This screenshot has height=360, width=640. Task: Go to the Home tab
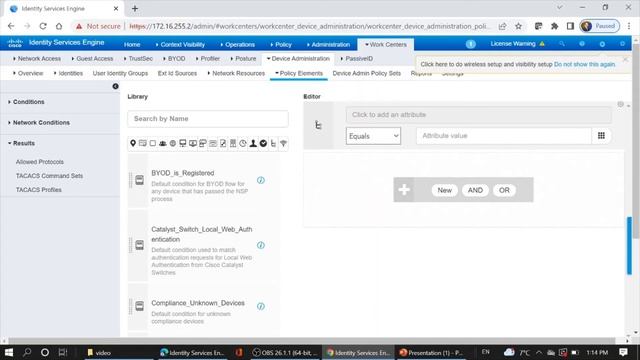tap(132, 44)
